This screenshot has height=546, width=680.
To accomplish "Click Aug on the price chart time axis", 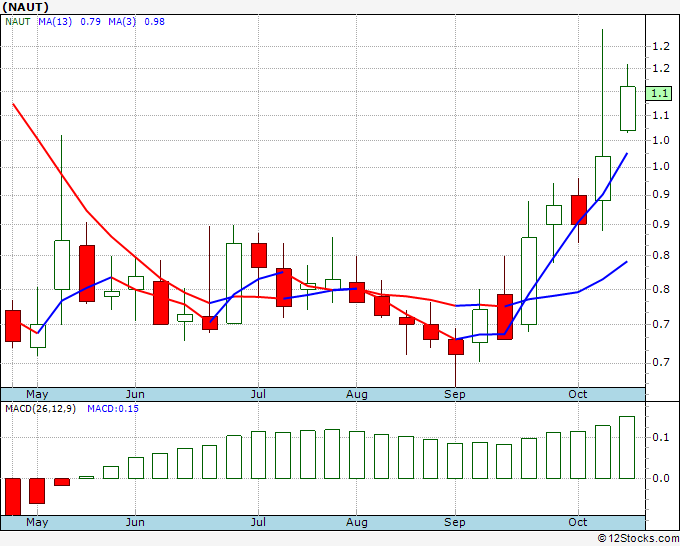I will (356, 394).
